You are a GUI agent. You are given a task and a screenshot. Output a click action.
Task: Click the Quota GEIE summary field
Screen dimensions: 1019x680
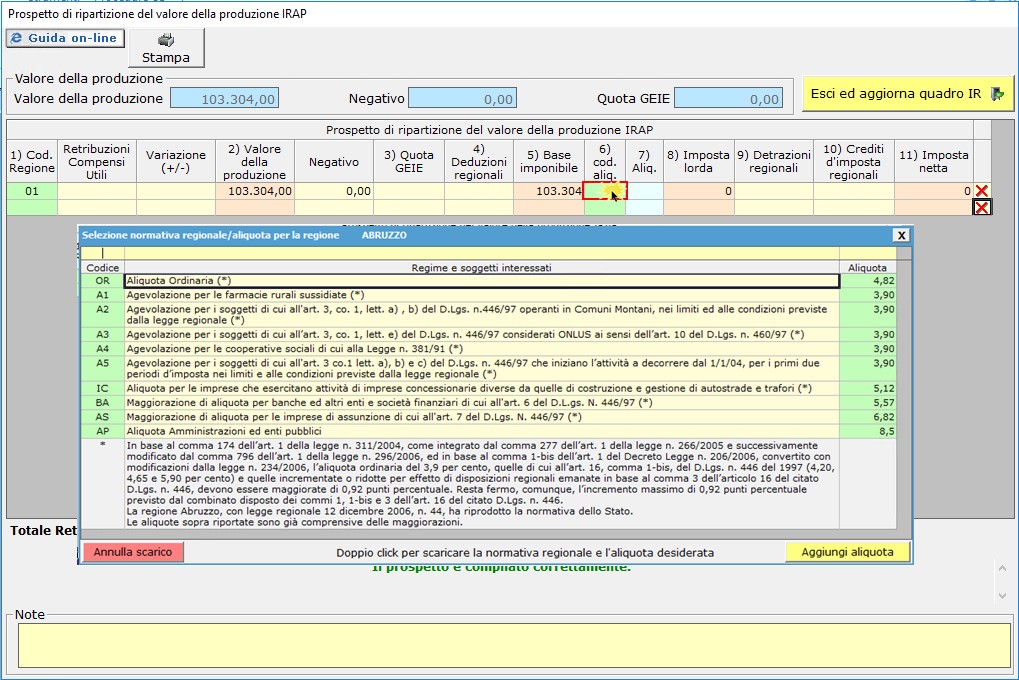(728, 99)
